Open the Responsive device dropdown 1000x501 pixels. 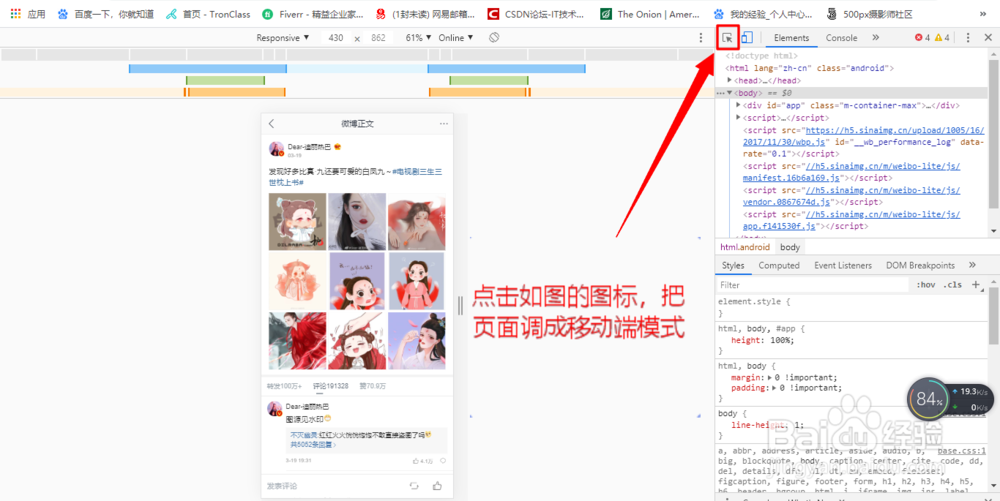click(283, 38)
